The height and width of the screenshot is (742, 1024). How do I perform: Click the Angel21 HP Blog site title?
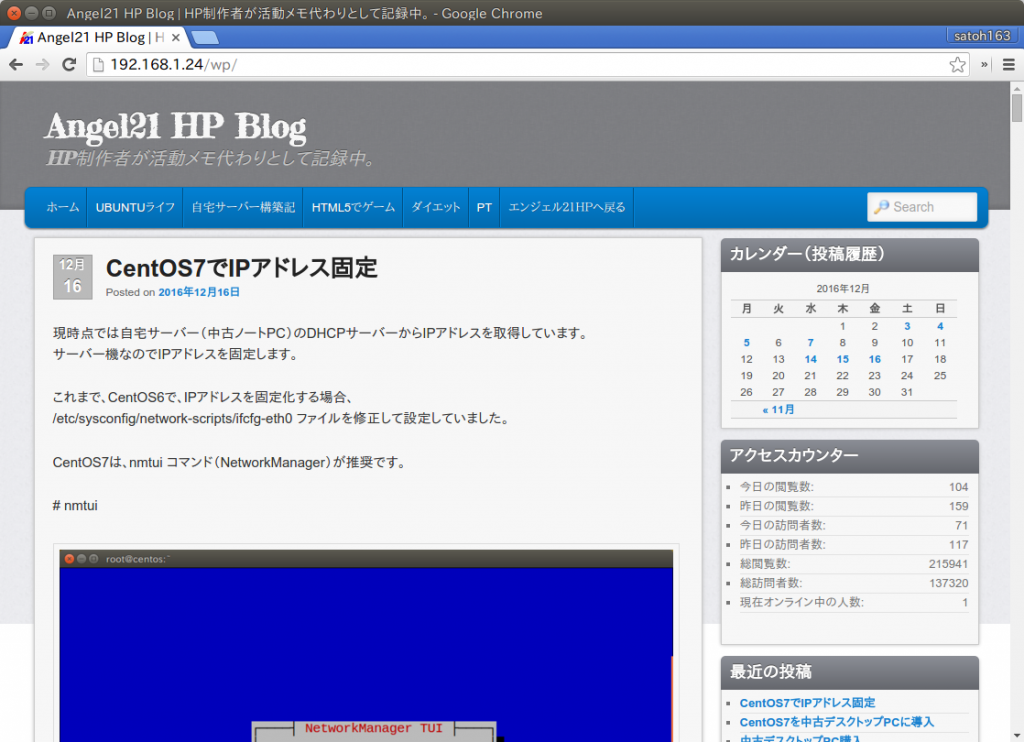click(x=175, y=127)
